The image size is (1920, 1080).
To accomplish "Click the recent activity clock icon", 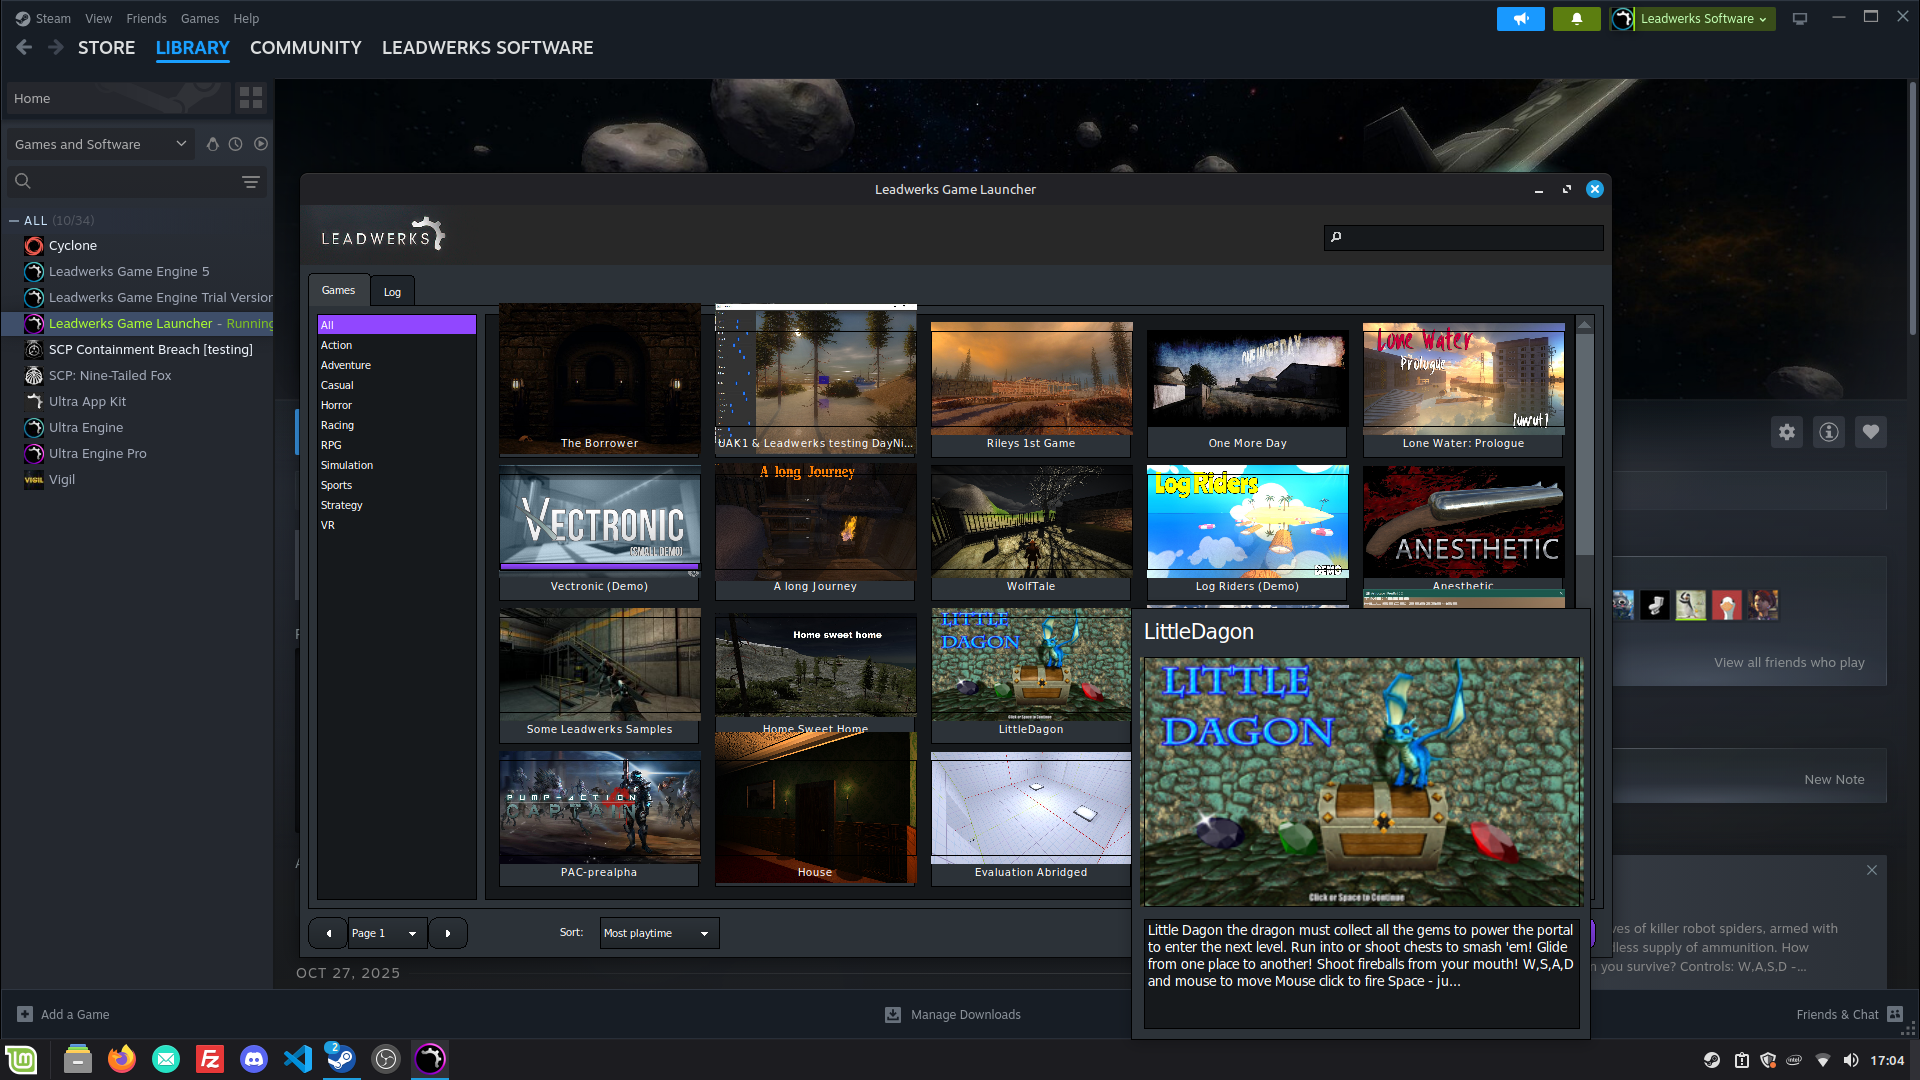I will point(236,144).
